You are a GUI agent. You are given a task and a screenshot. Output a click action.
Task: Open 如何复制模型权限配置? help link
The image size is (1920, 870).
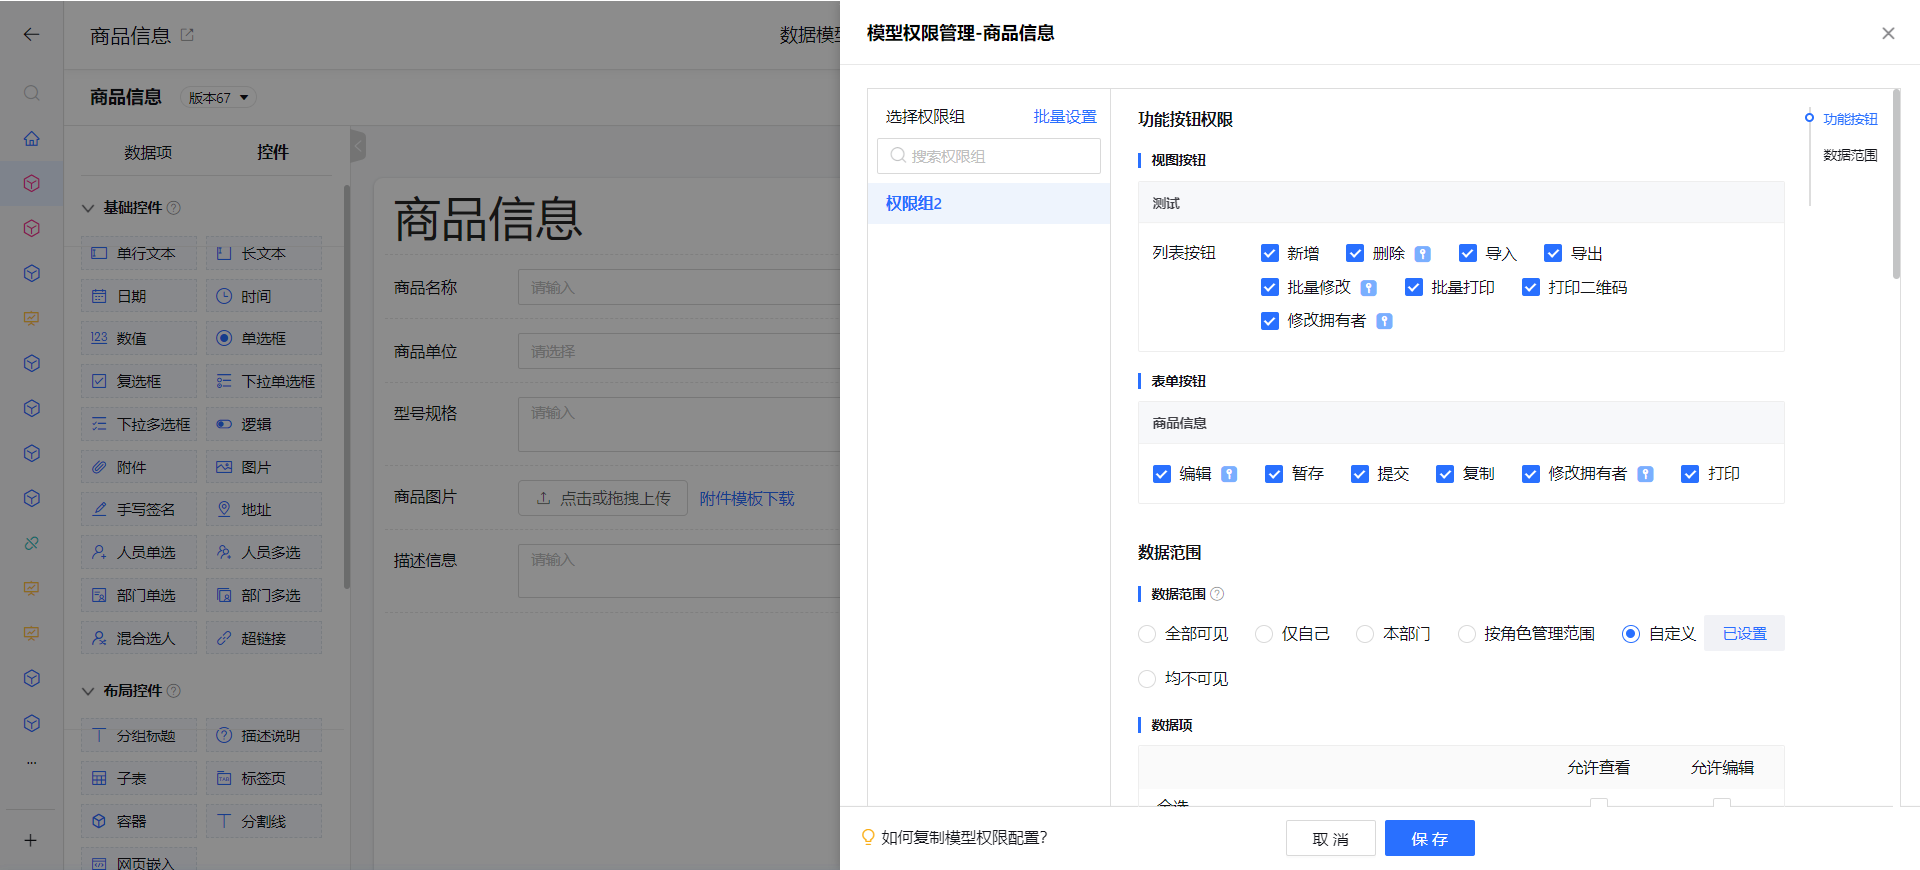point(964,838)
